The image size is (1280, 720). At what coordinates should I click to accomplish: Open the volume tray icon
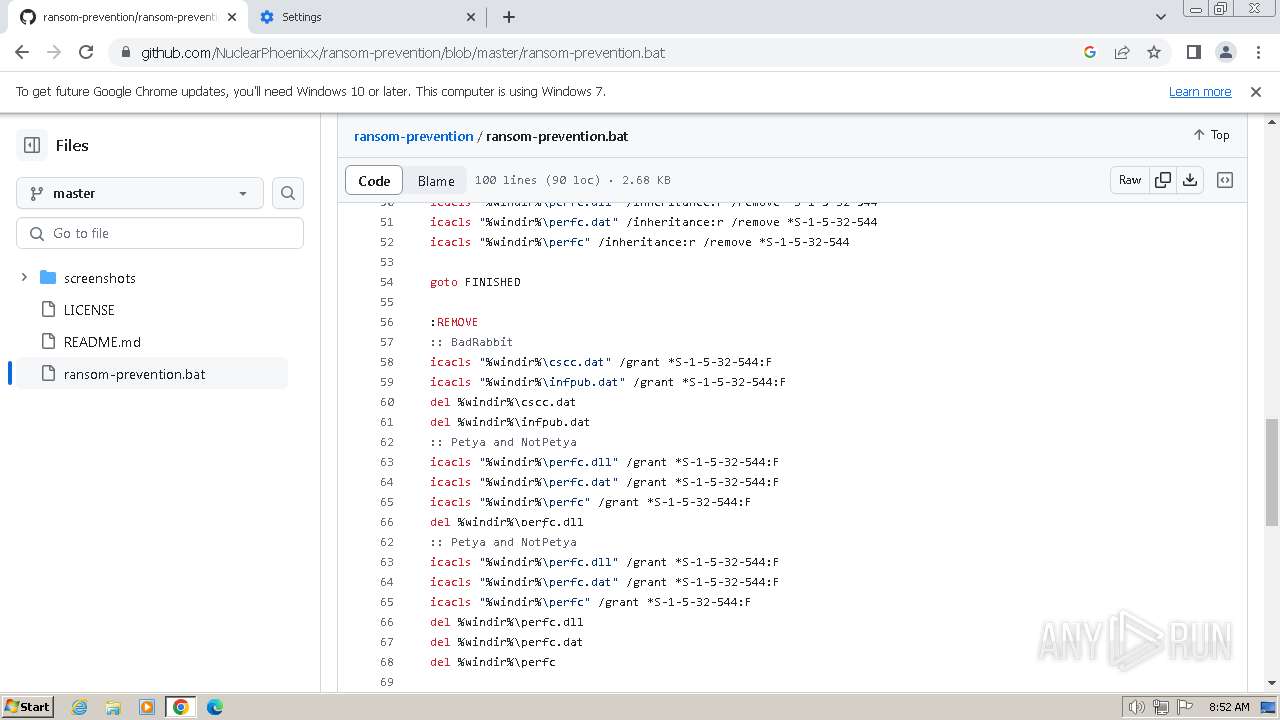tap(1136, 707)
